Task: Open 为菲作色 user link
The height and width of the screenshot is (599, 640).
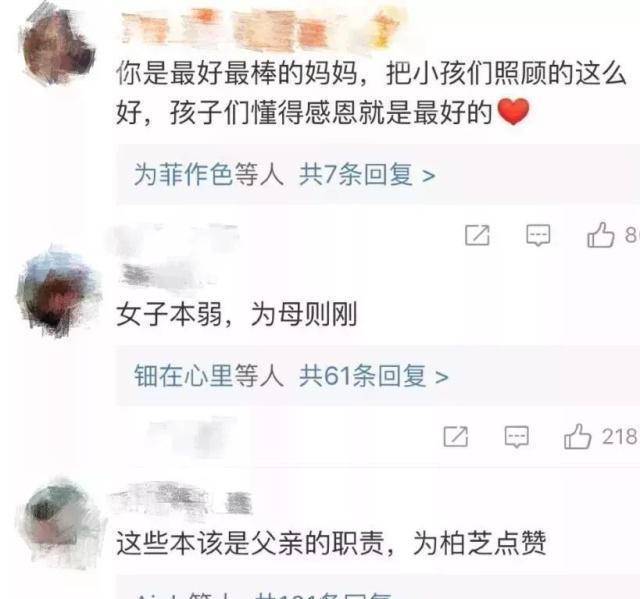Action: click(183, 175)
